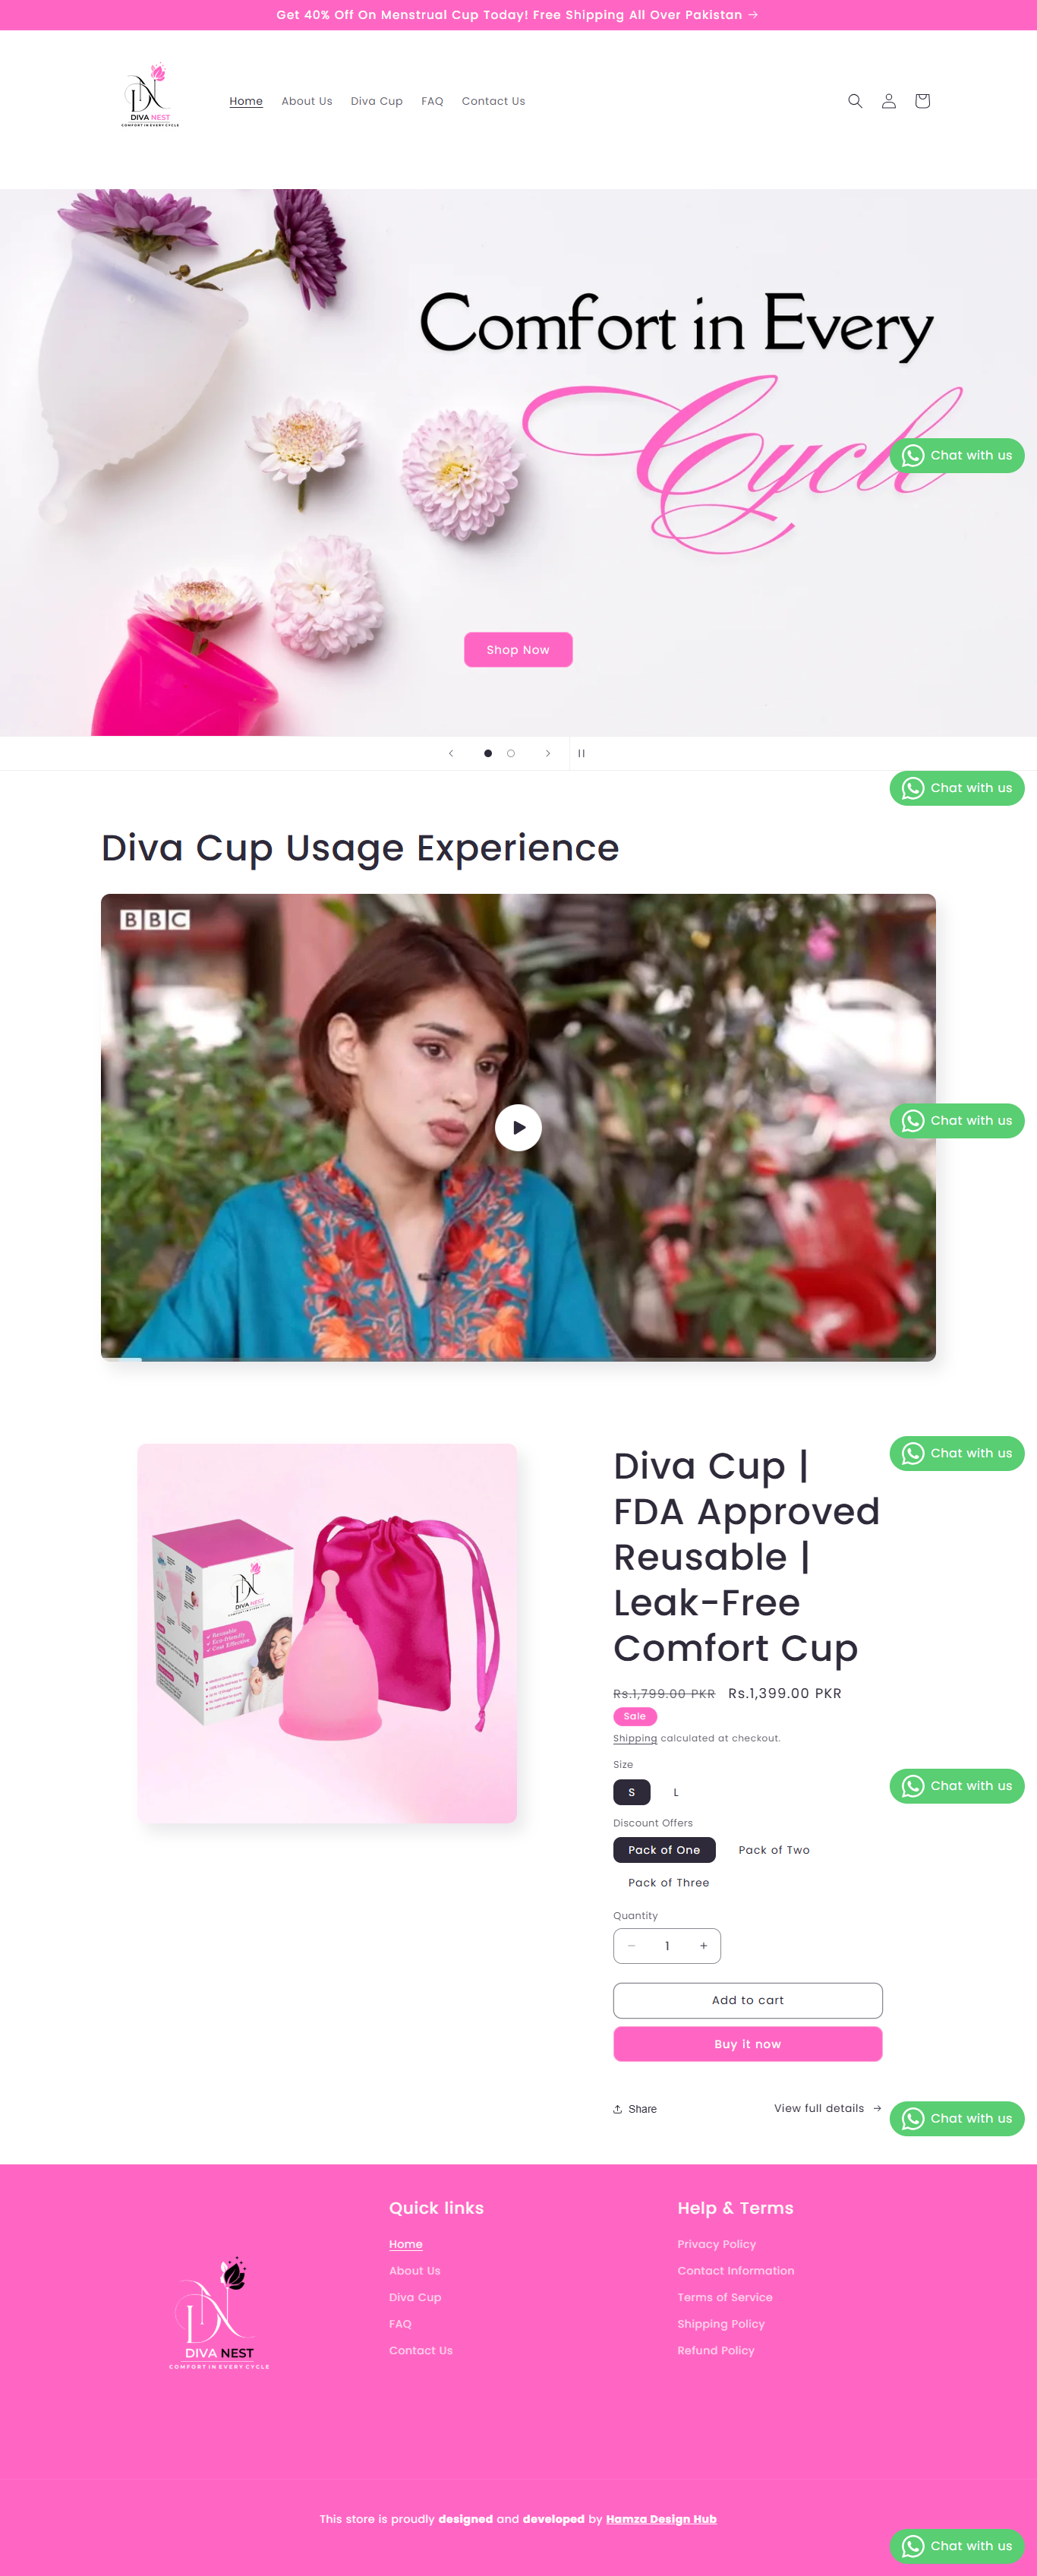Open the FAQ menu item

click(x=432, y=101)
